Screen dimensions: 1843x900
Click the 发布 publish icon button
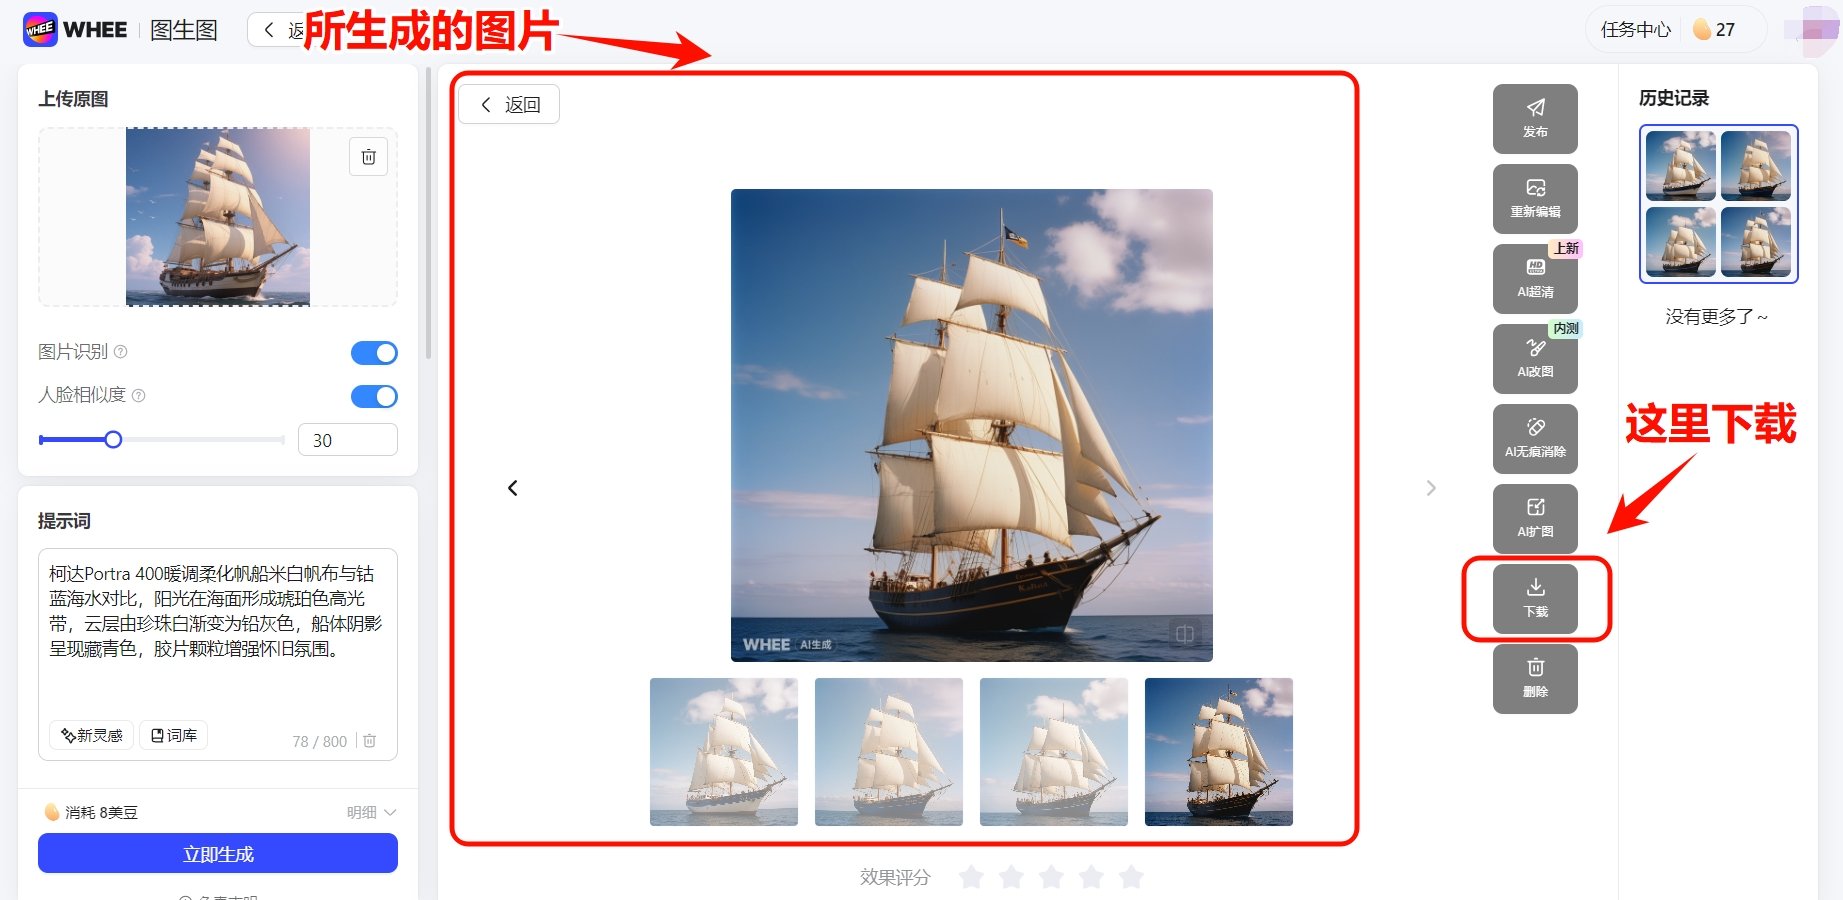pyautogui.click(x=1535, y=119)
